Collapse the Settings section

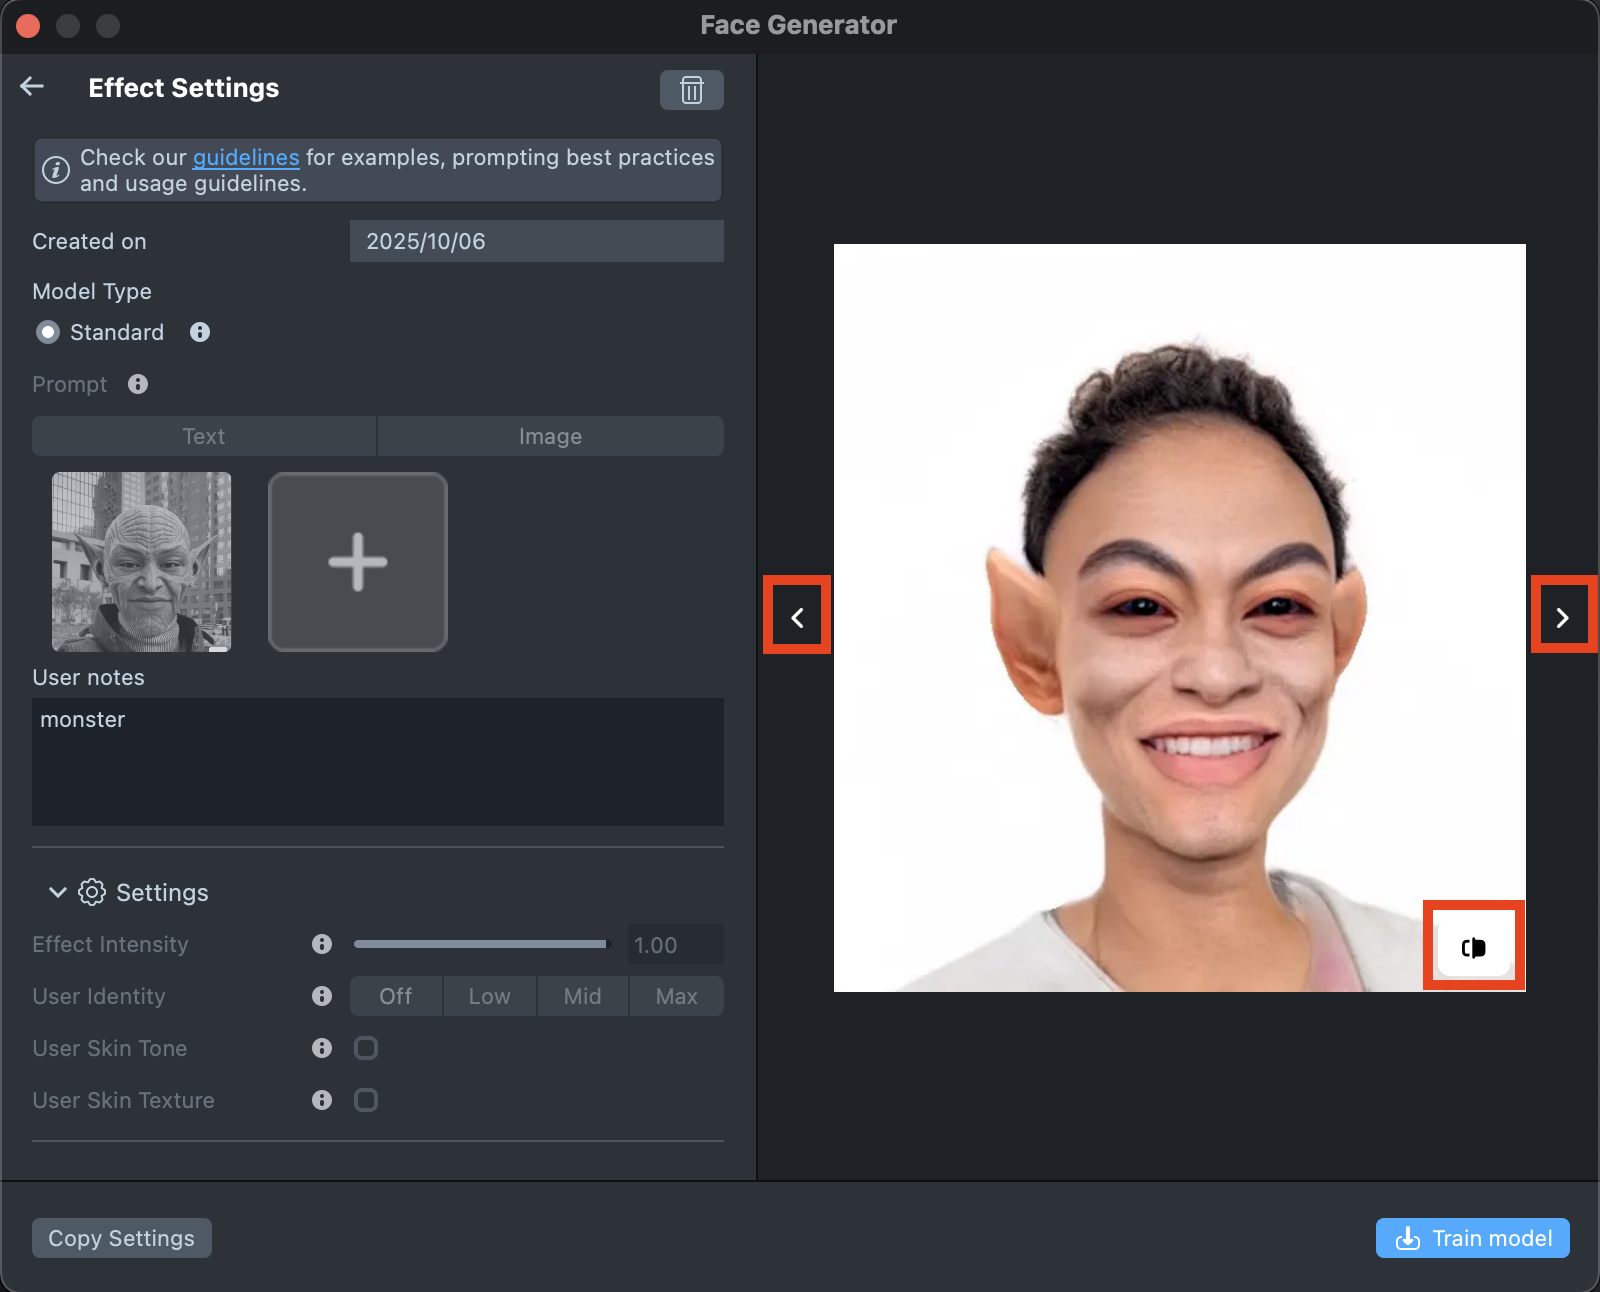pos(58,892)
